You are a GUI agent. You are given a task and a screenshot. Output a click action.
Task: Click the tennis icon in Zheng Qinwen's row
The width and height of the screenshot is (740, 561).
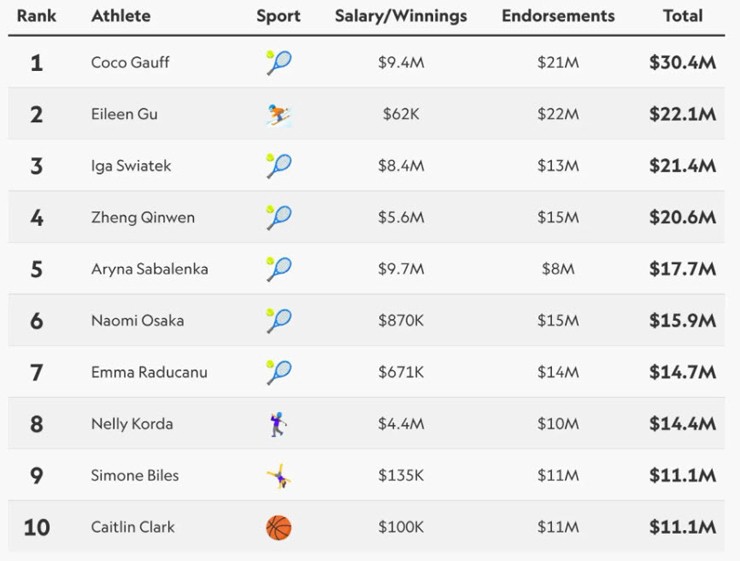pos(278,217)
